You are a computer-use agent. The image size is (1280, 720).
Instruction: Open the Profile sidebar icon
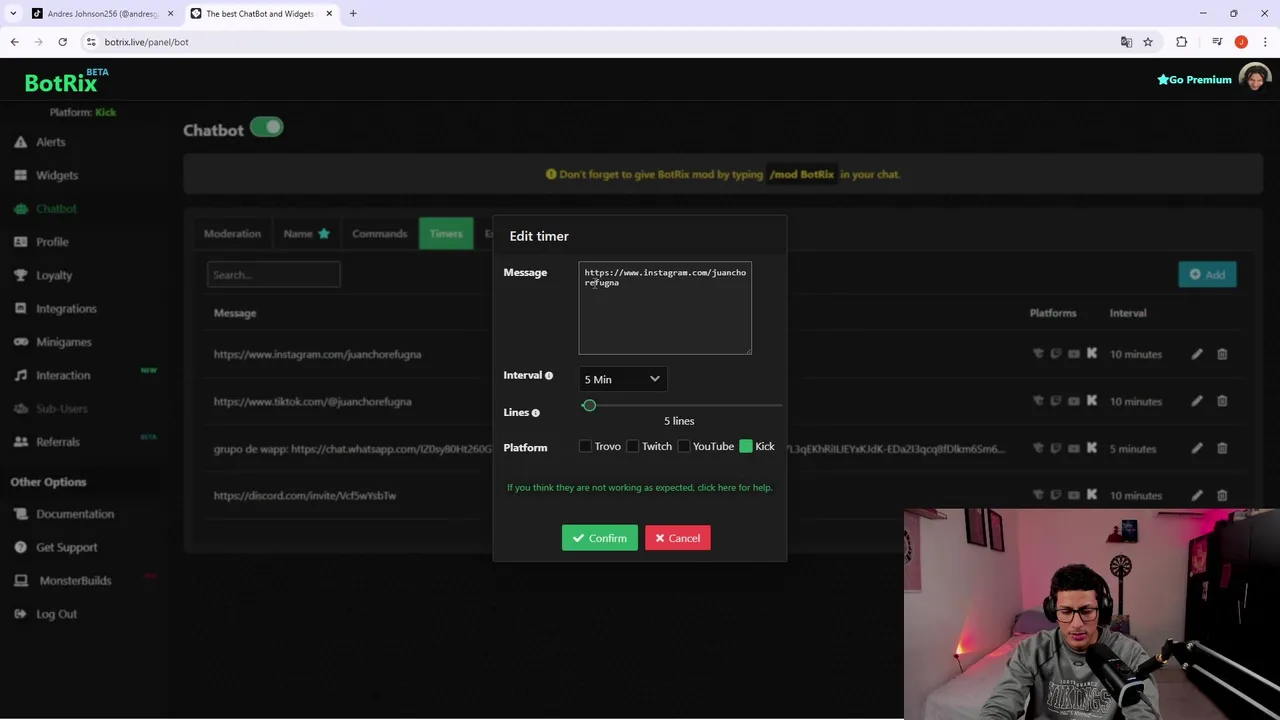[20, 242]
